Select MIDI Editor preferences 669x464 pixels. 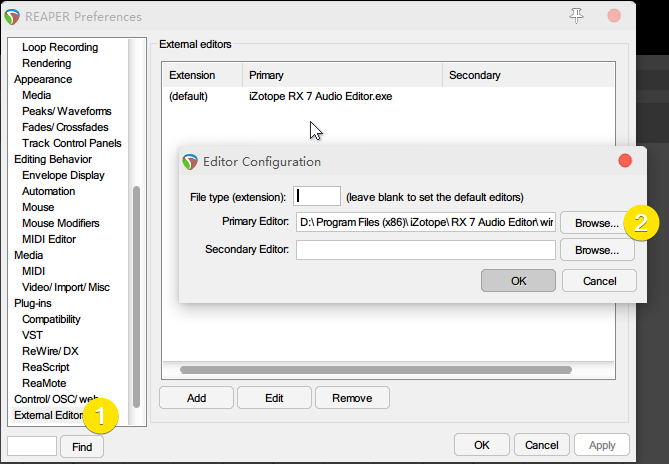pos(49,239)
